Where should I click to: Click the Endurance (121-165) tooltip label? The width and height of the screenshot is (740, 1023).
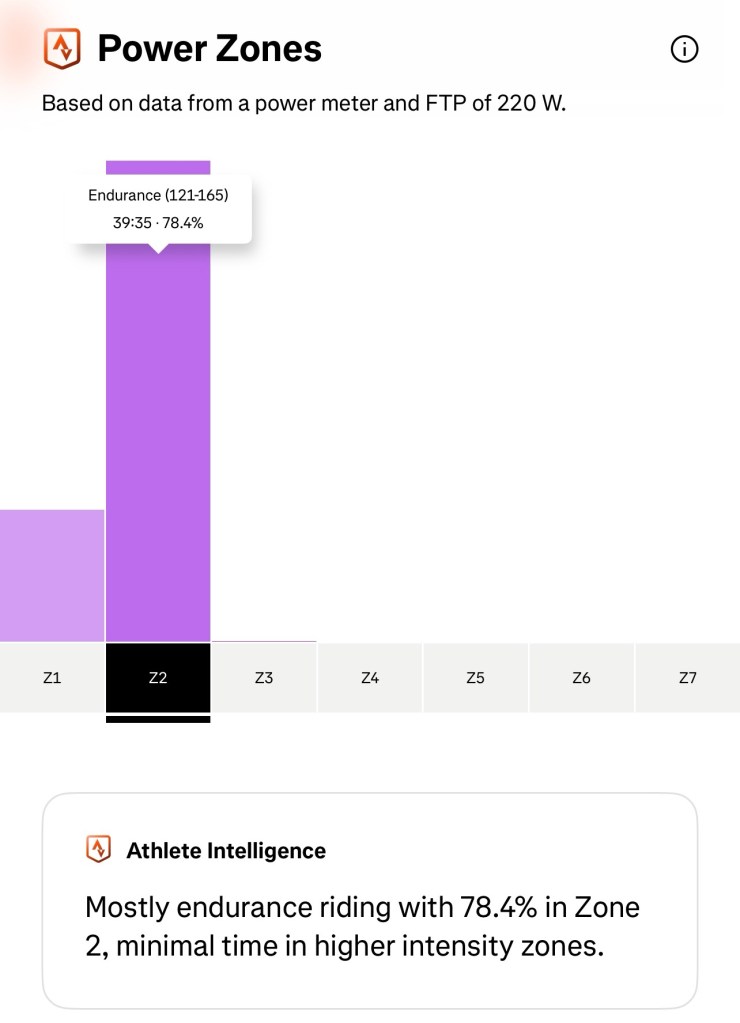point(158,196)
